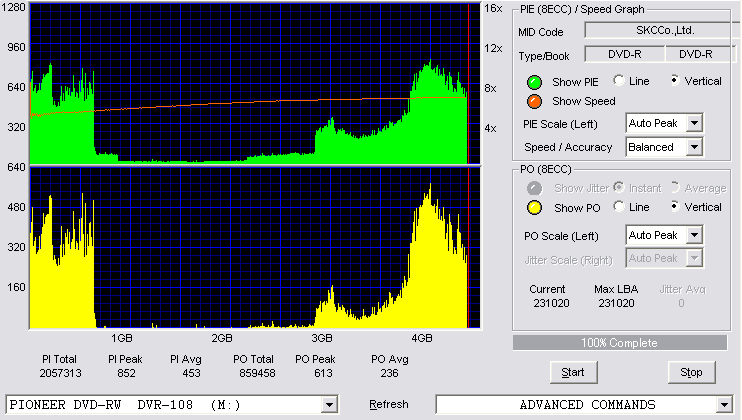
Task: Click the Current LBA value 231020
Action: pyautogui.click(x=551, y=303)
